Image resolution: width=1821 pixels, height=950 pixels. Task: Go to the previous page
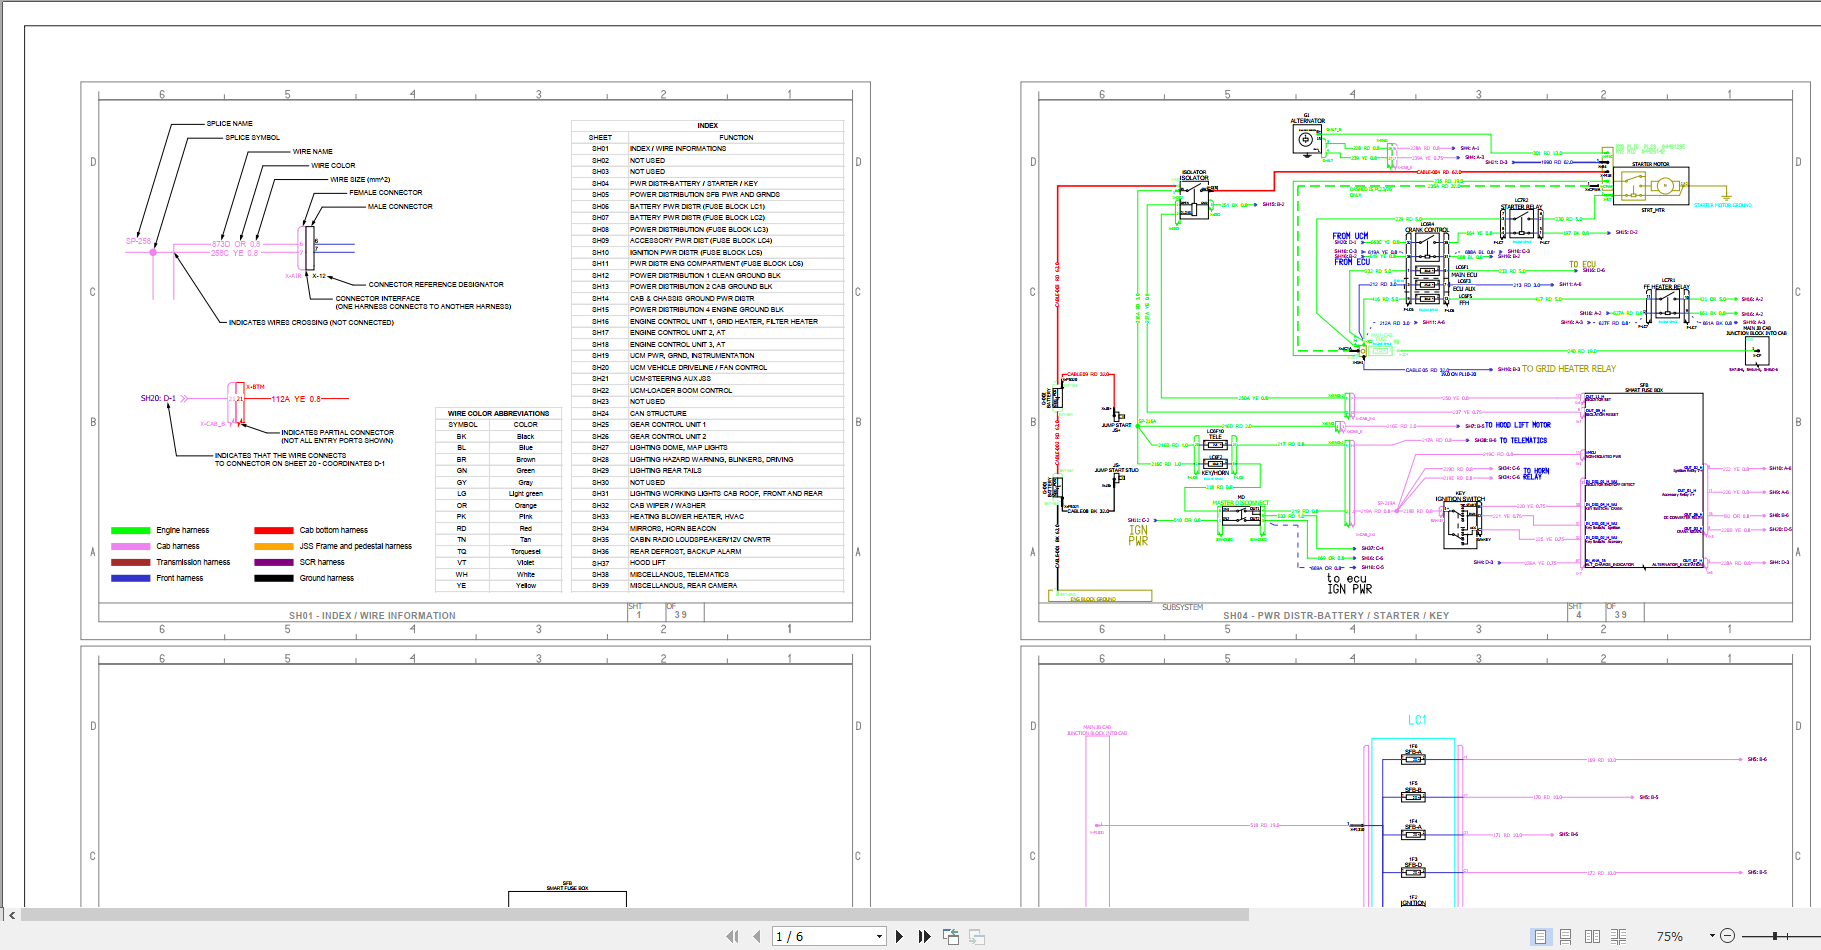point(756,937)
